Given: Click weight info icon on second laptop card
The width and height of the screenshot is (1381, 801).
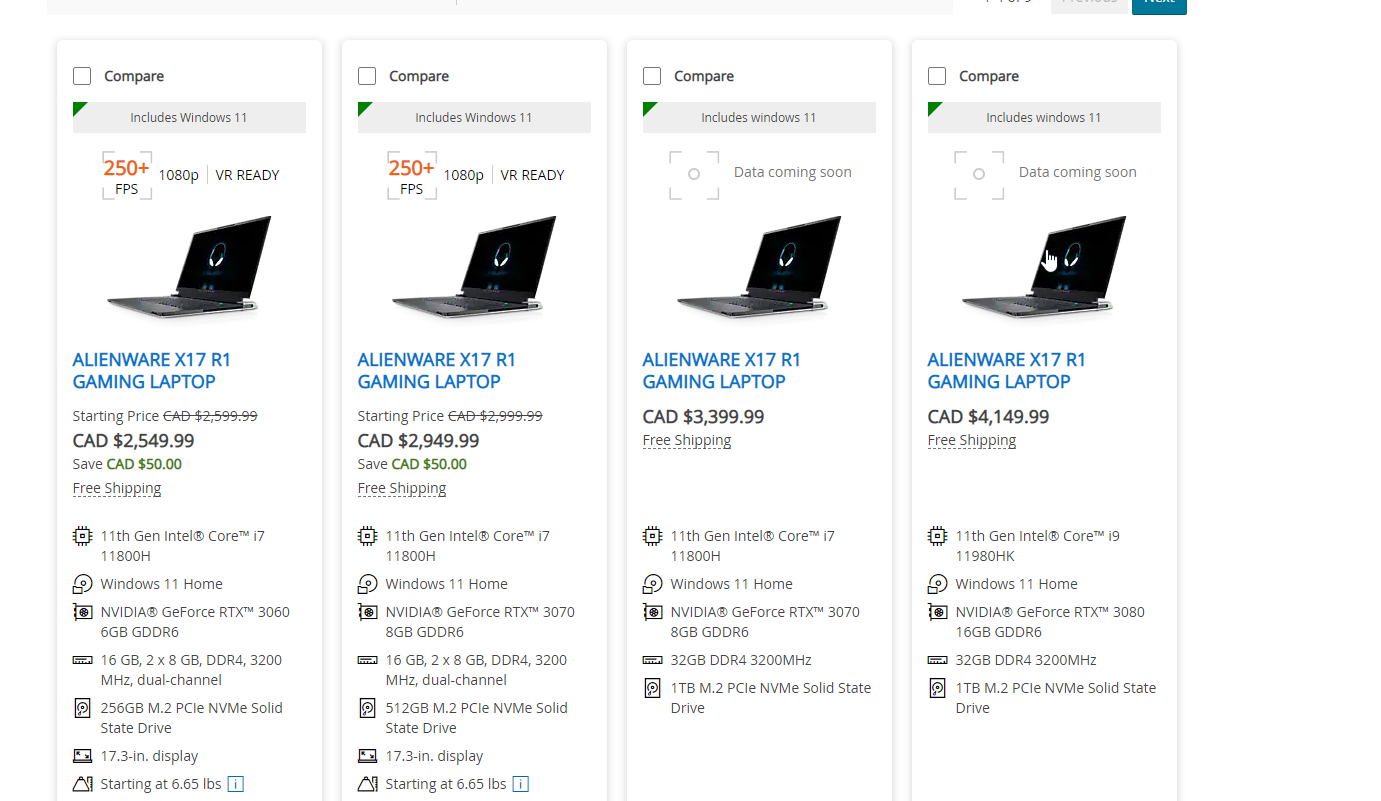Looking at the screenshot, I should coord(521,784).
